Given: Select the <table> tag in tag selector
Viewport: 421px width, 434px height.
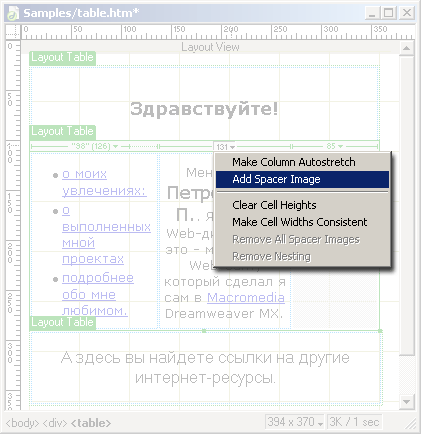Looking at the screenshot, I should (x=91, y=423).
